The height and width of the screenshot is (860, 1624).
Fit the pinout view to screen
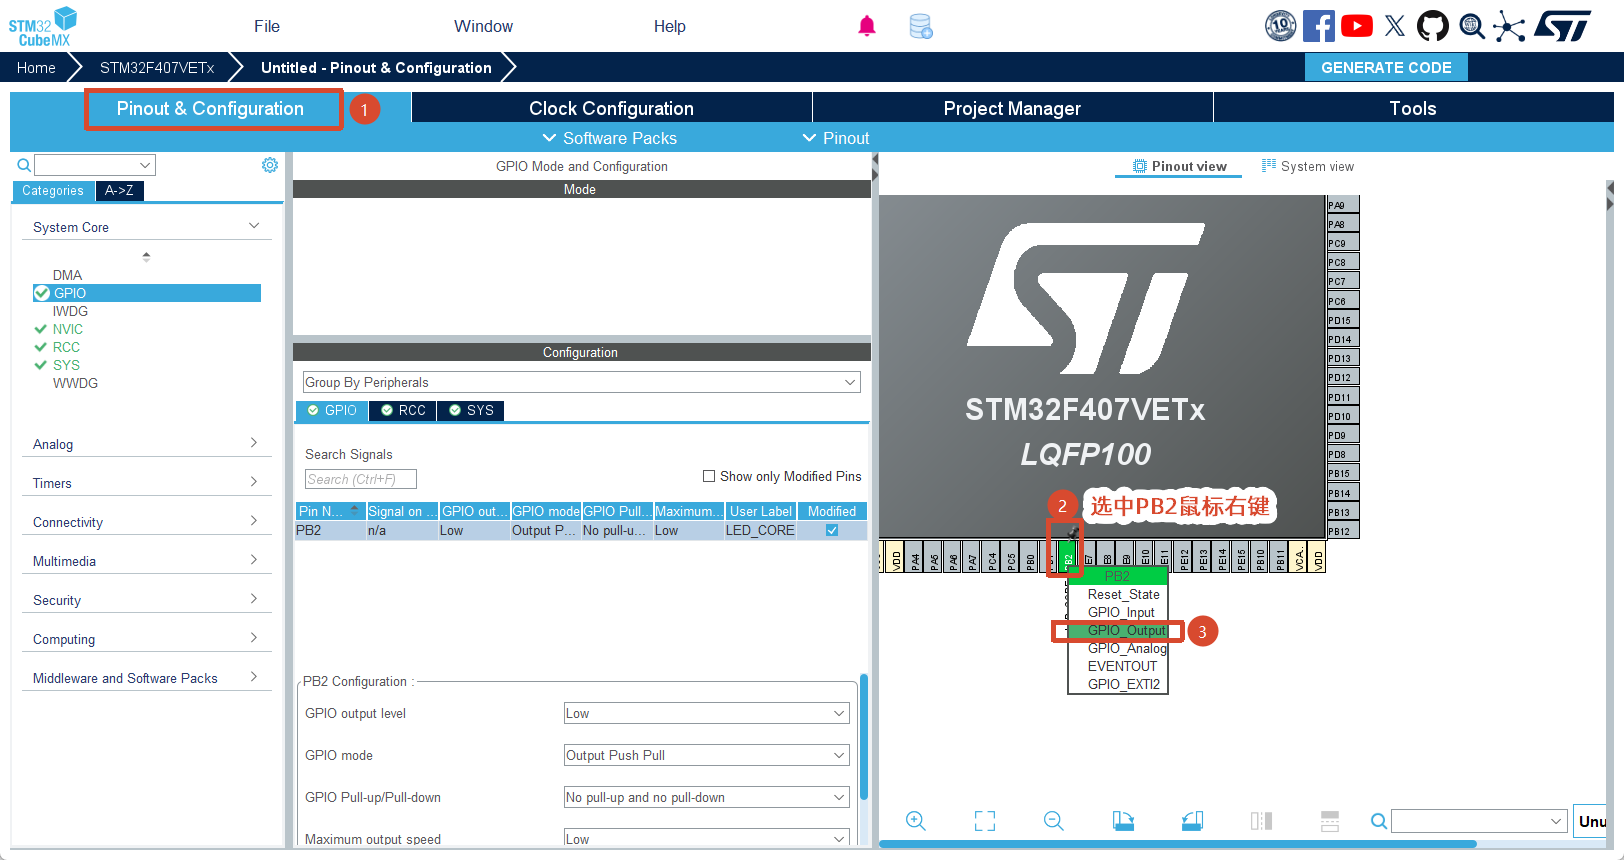pyautogui.click(x=985, y=821)
